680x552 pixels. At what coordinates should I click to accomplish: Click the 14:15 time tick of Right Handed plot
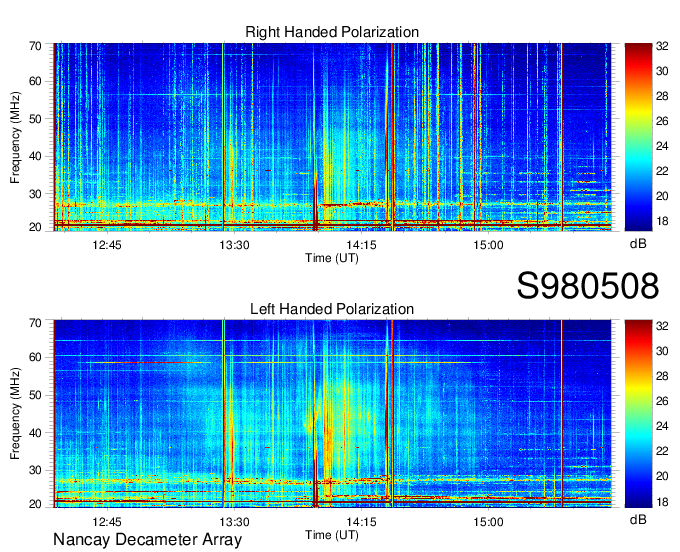tap(361, 245)
